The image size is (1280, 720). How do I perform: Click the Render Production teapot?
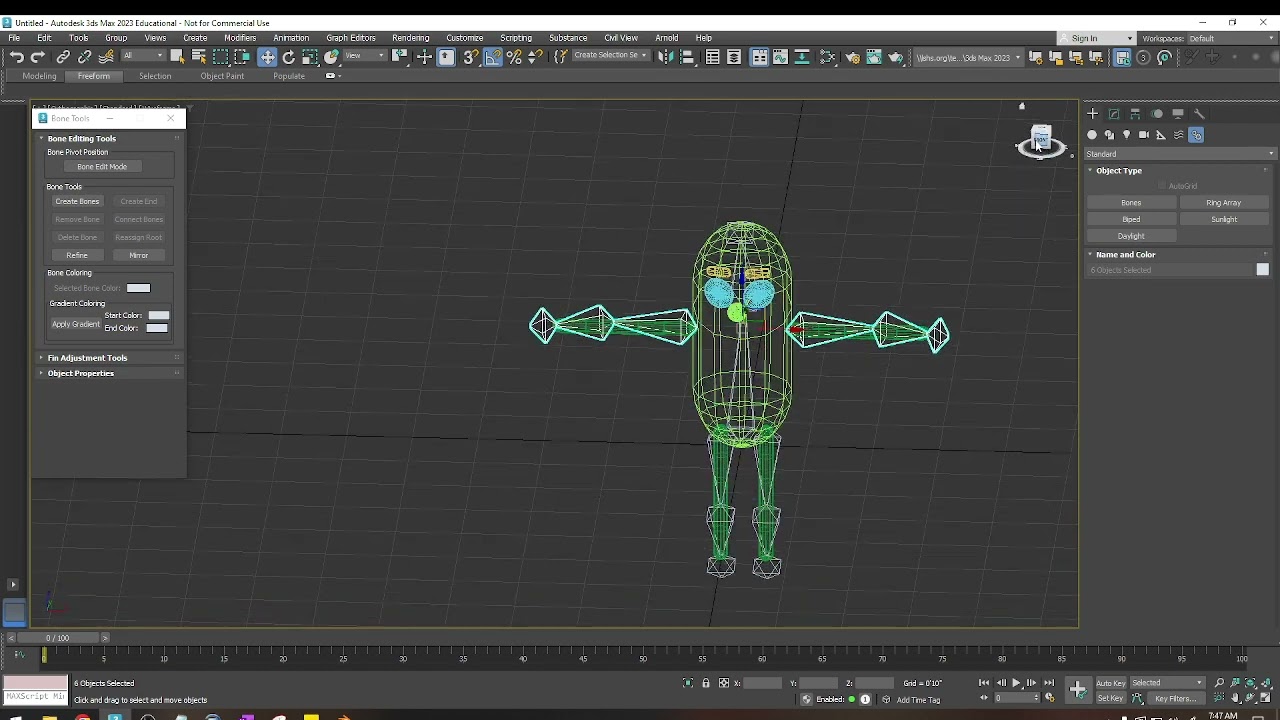coord(896,57)
